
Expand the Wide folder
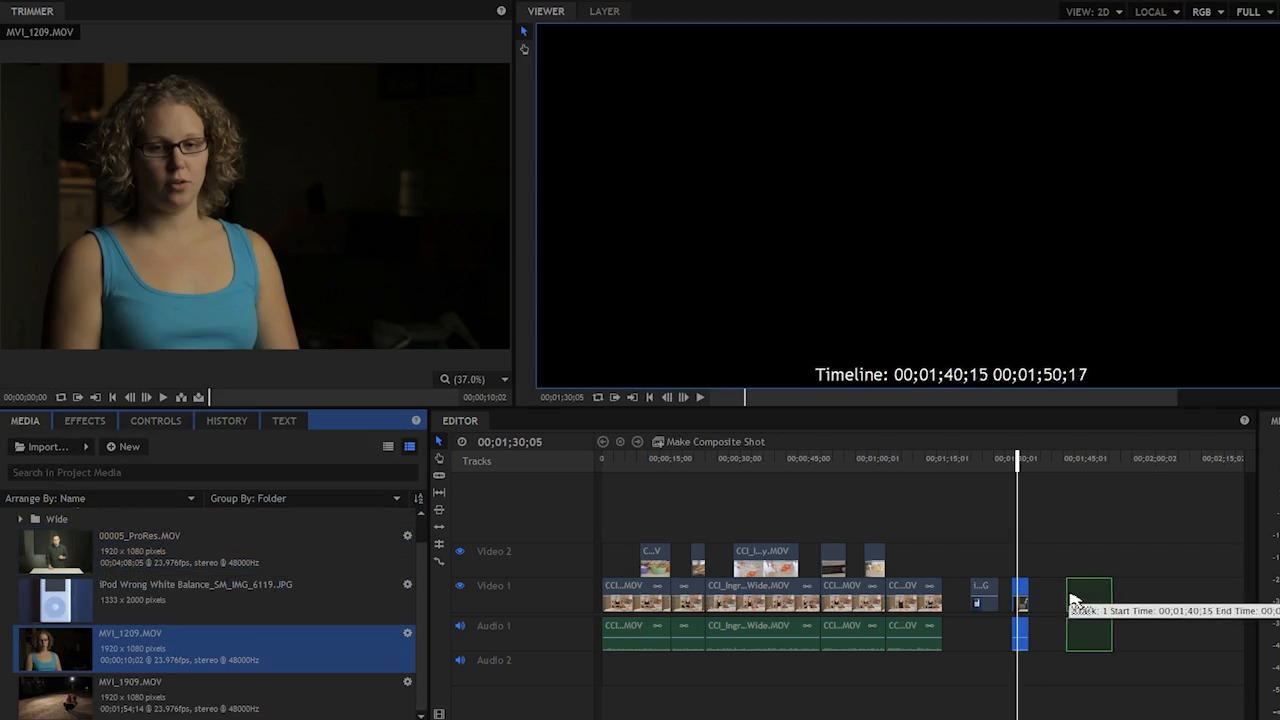click(x=20, y=519)
